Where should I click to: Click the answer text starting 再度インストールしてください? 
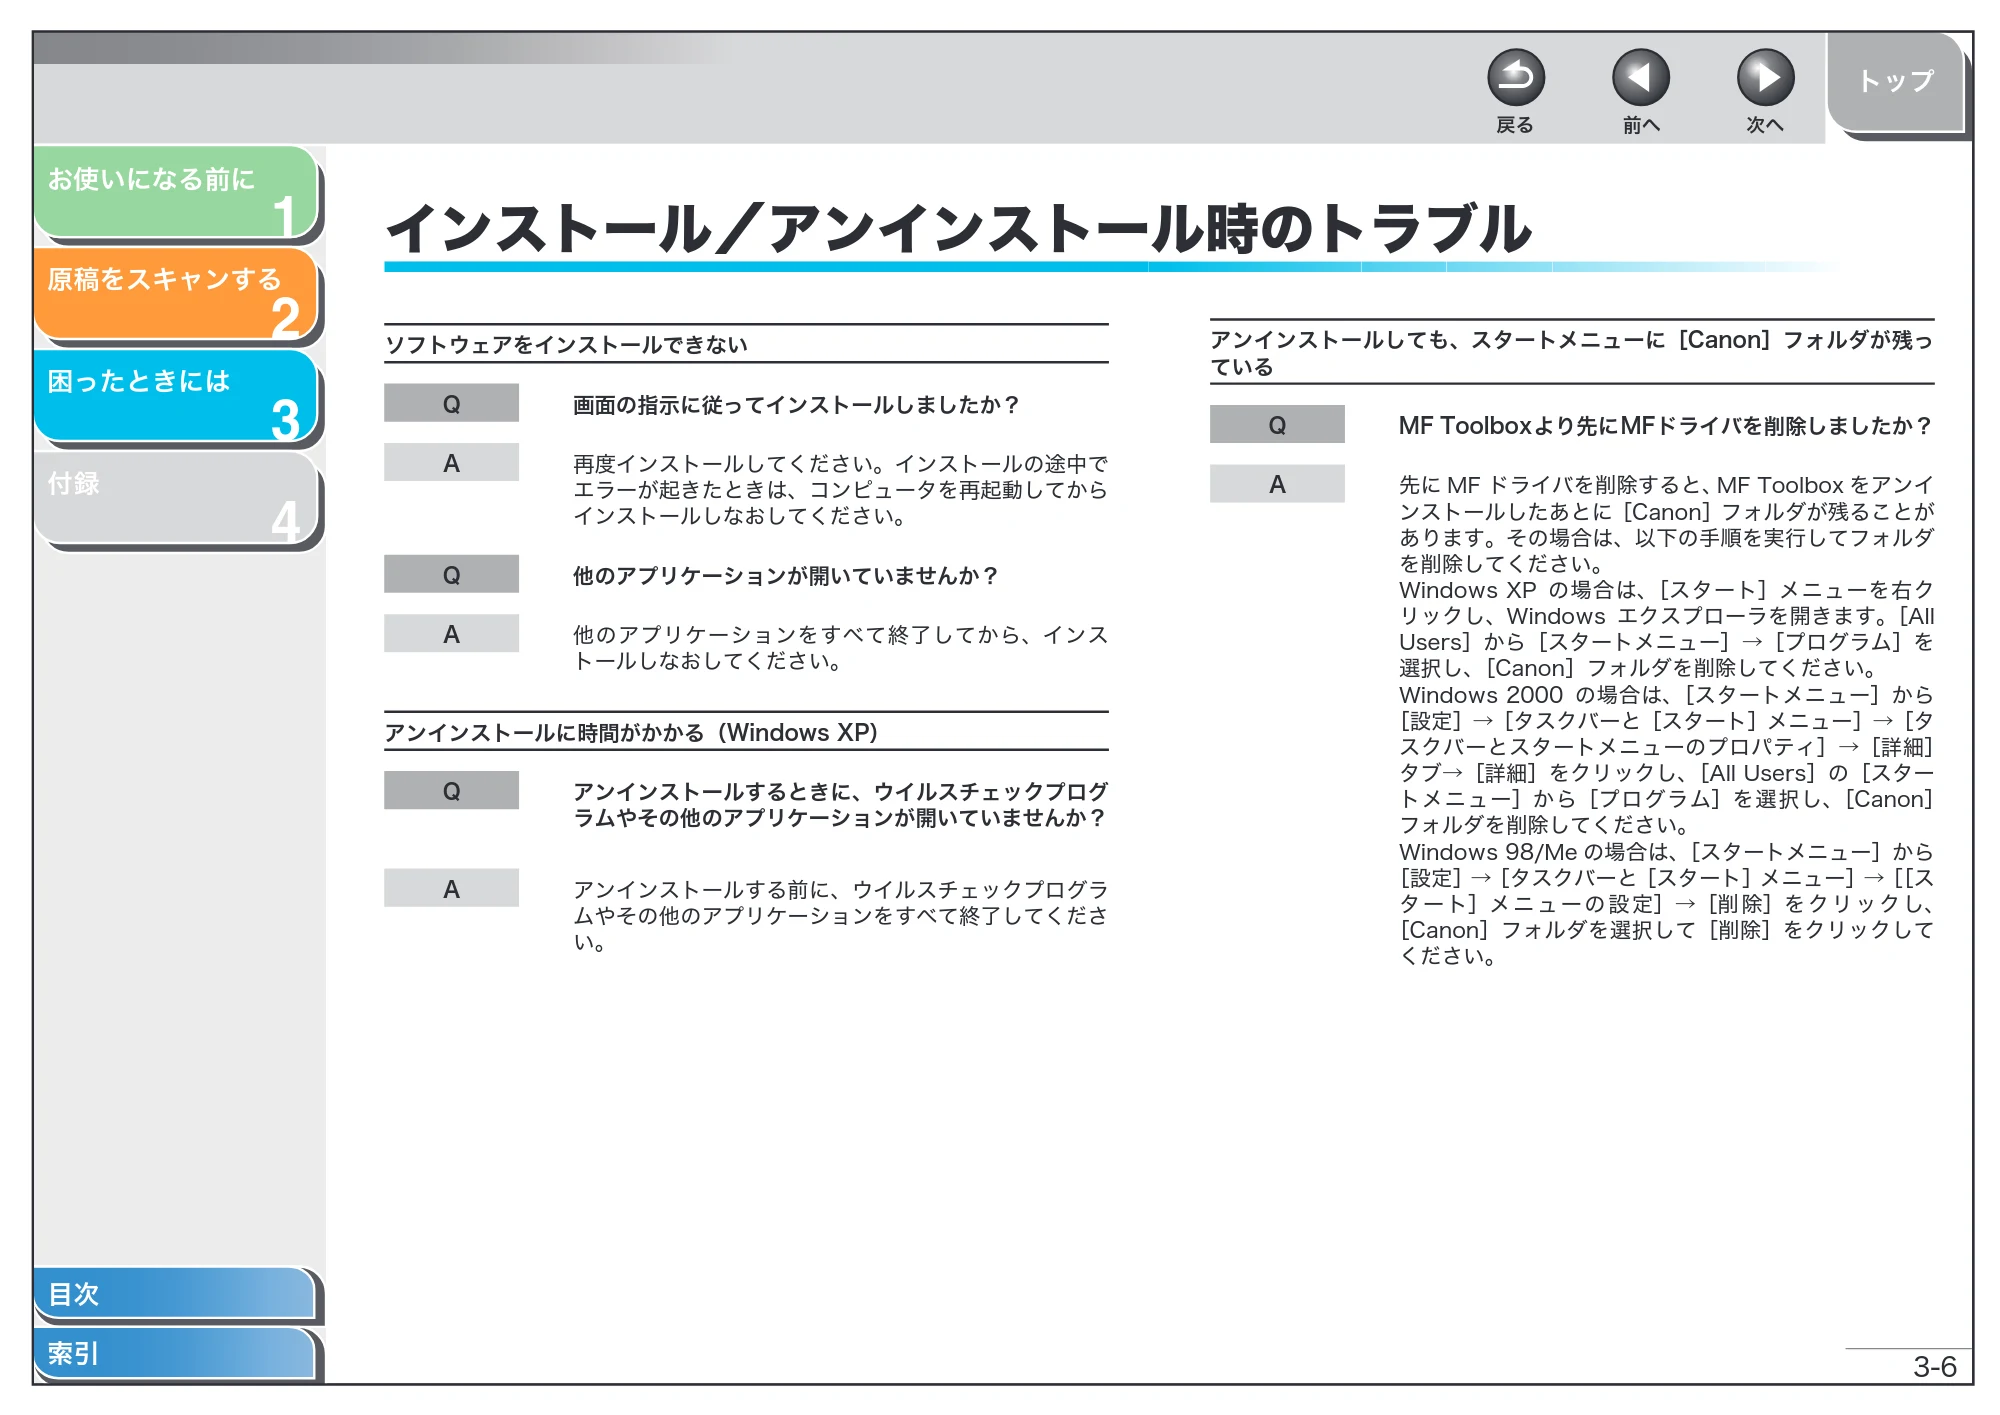840,490
